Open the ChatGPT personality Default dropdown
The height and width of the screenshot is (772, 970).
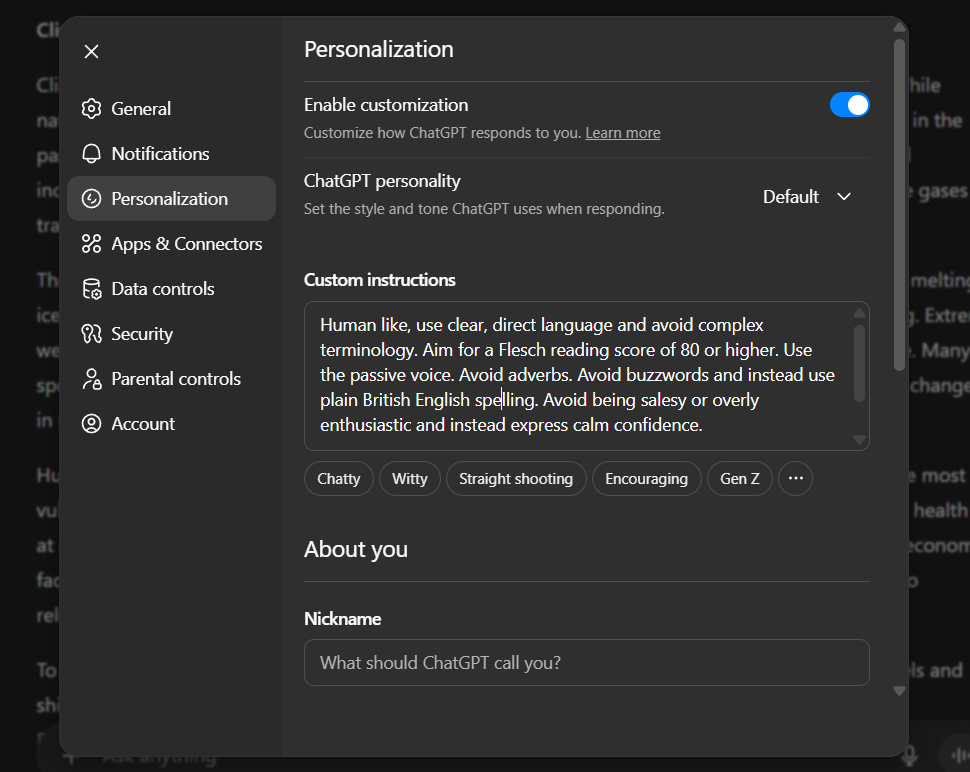pos(807,197)
